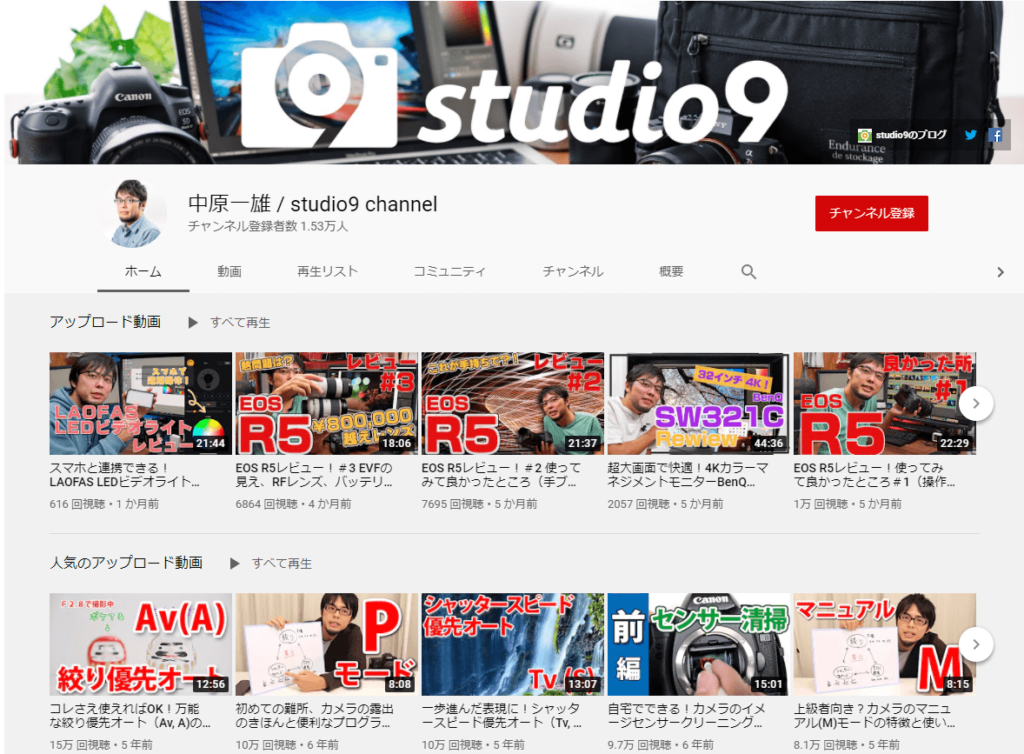Screen dimensions: 1024x754
Task: Click the 10万 回視聴・6 年前 stats text
Action: (287, 745)
